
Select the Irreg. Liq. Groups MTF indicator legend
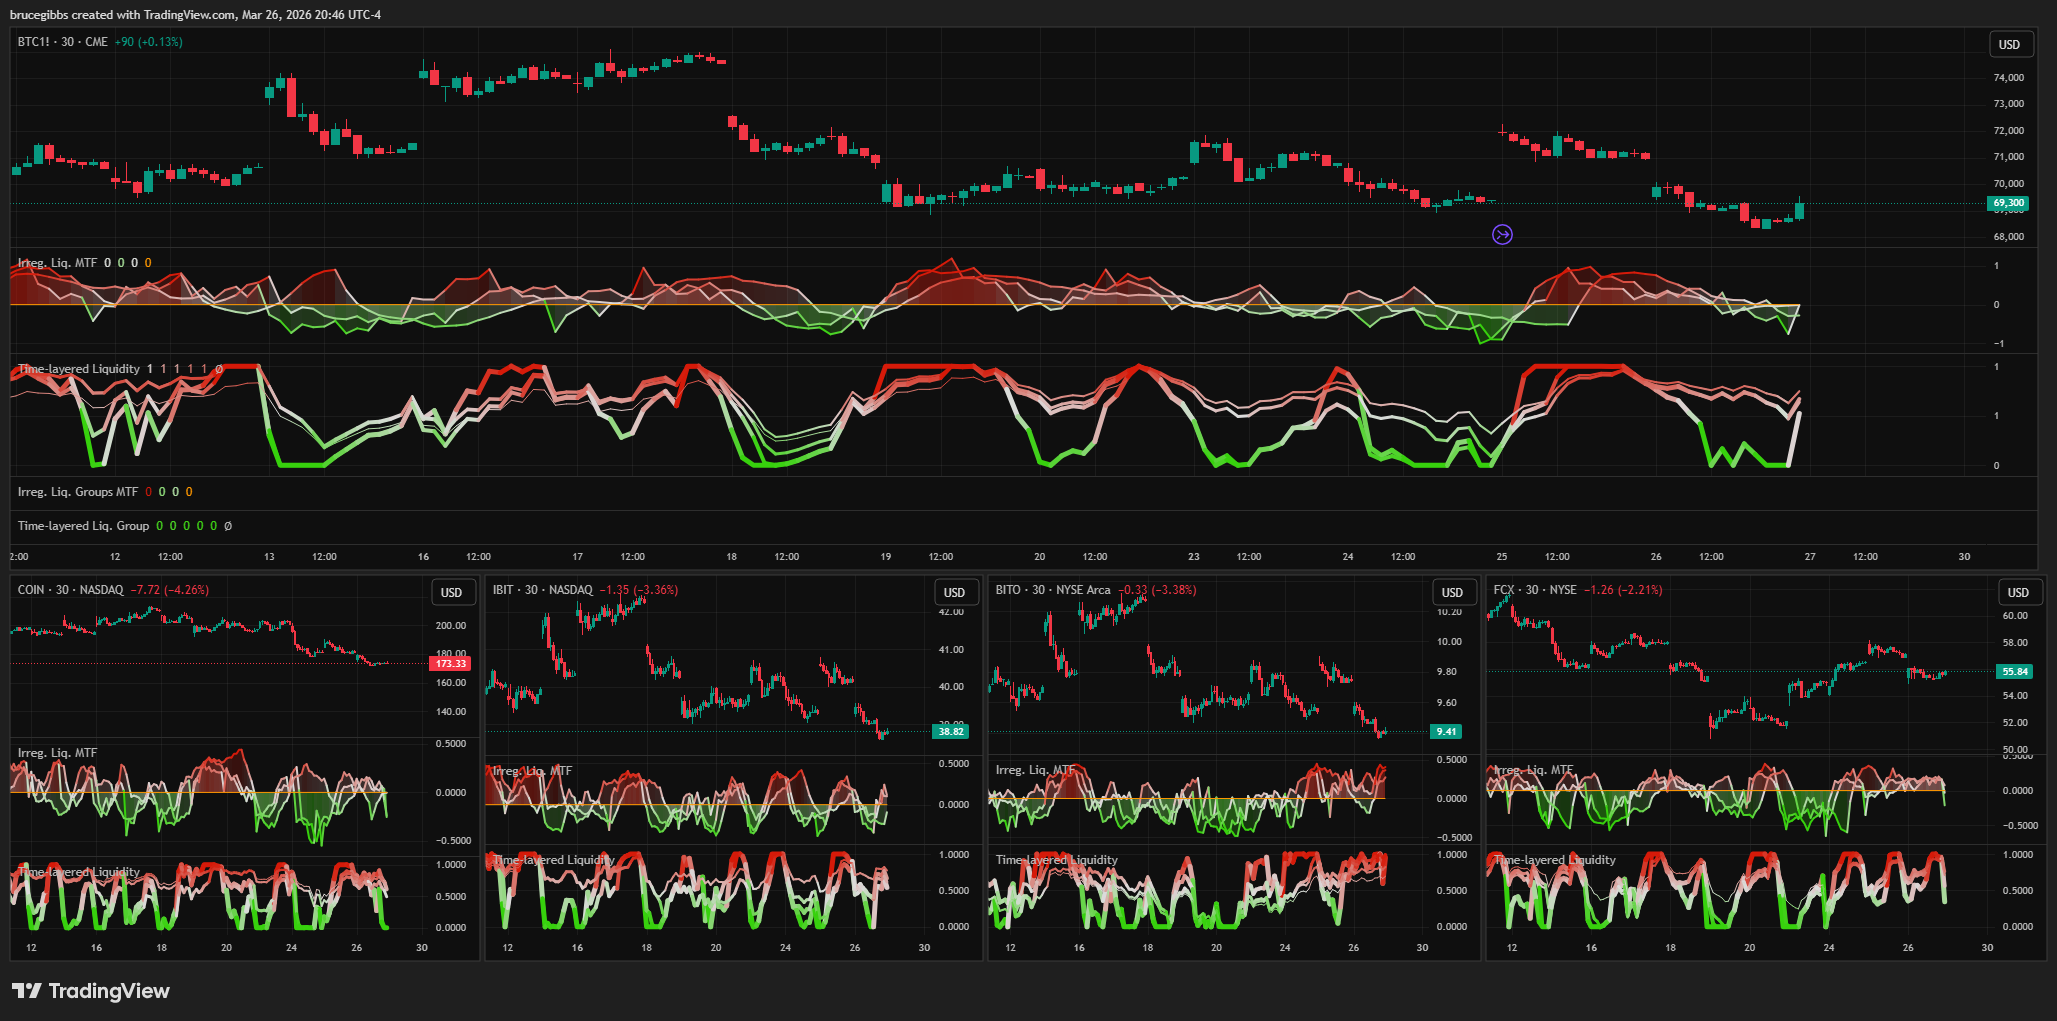point(78,492)
